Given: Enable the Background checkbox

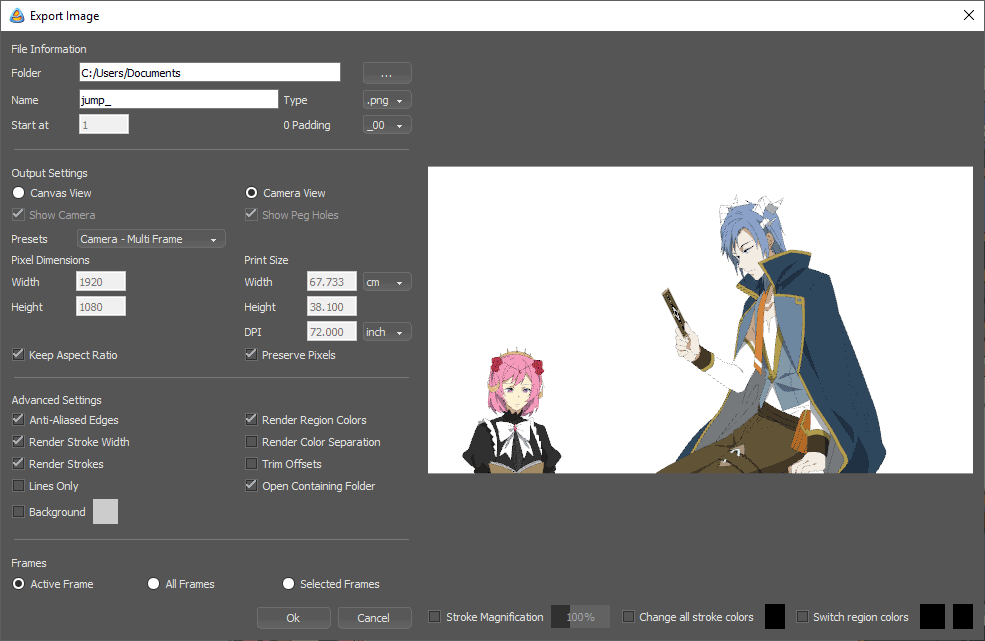Looking at the screenshot, I should pyautogui.click(x=18, y=512).
